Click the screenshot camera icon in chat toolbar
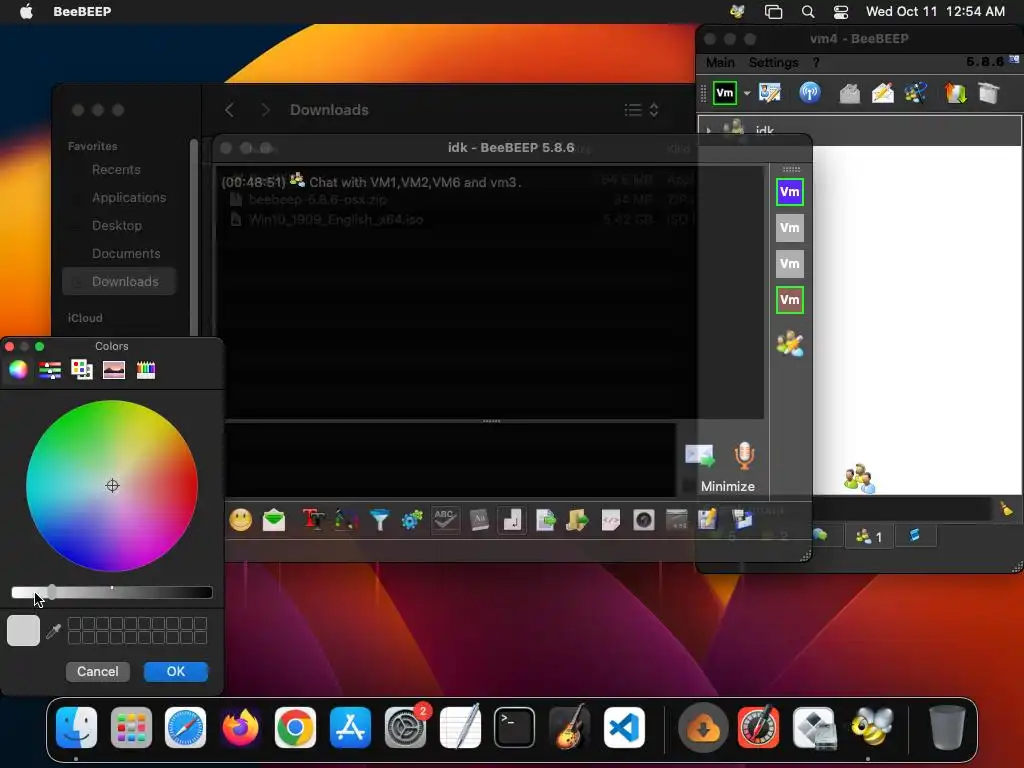This screenshot has height=768, width=1024. pyautogui.click(x=644, y=520)
